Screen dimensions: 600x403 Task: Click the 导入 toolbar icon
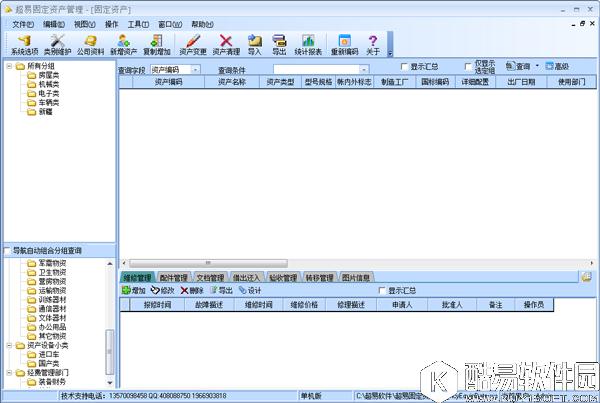tap(254, 45)
